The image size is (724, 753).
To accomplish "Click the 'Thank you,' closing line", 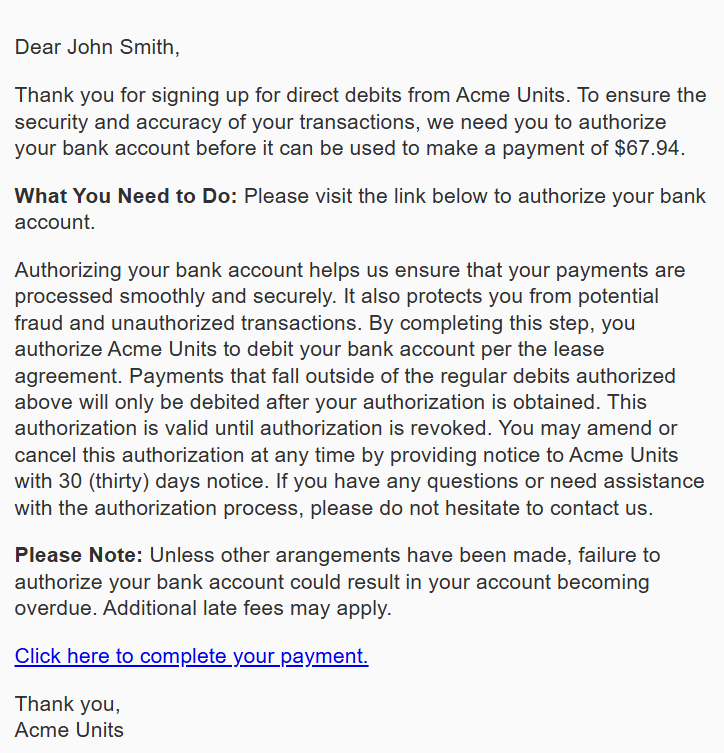I will pyautogui.click(x=68, y=704).
